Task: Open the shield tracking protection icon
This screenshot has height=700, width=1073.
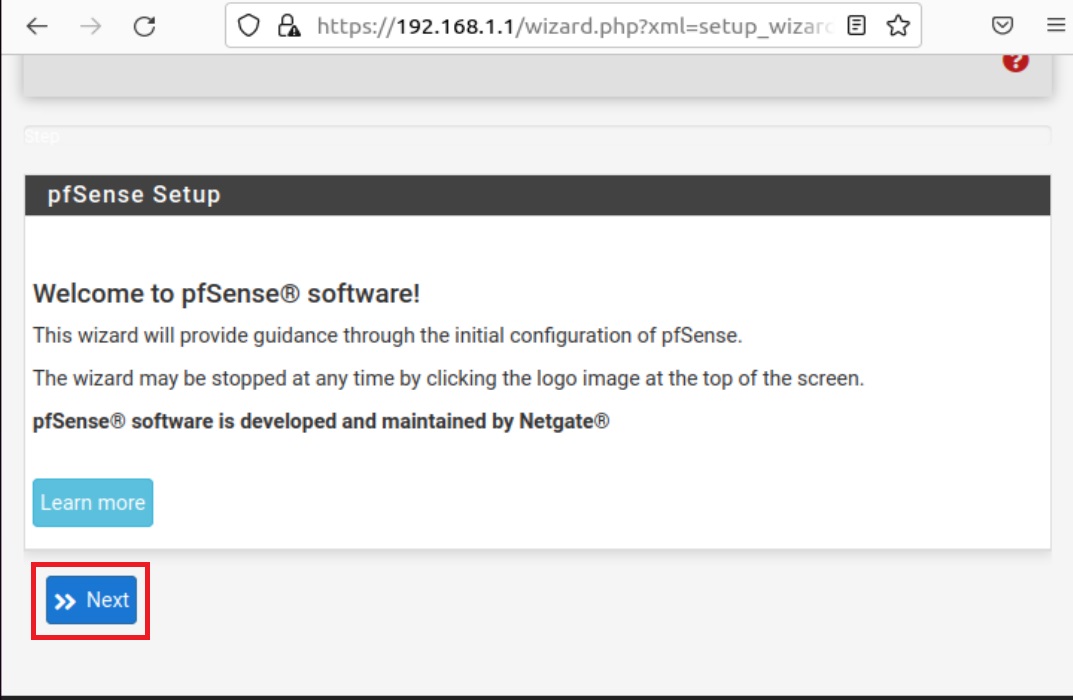Action: [x=248, y=26]
